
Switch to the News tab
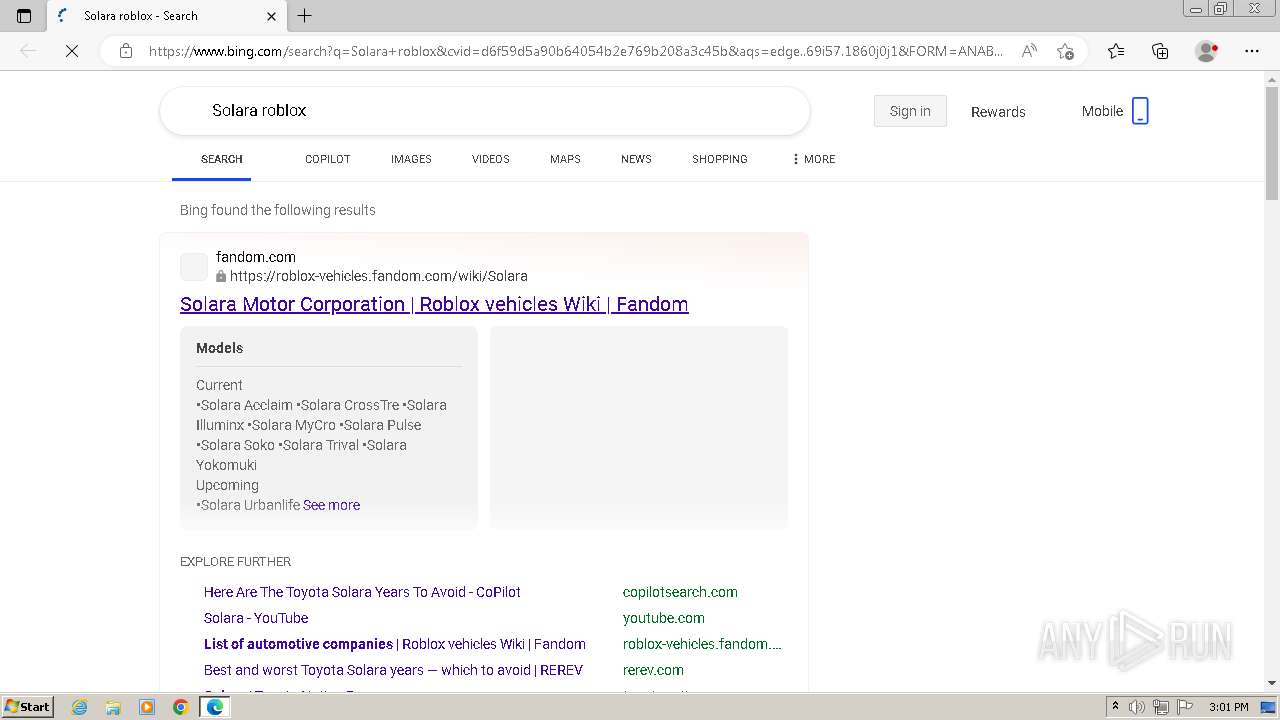click(x=636, y=159)
